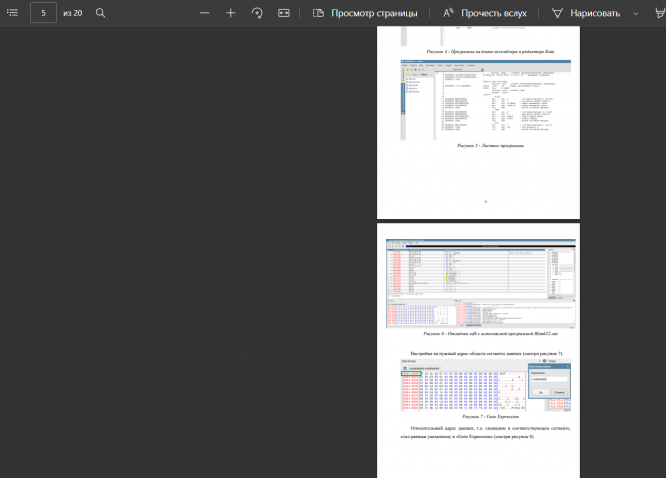Screen dimensions: 666x478
Task: Expand the Нарисовать pen options dropdown
Action: [635, 13]
